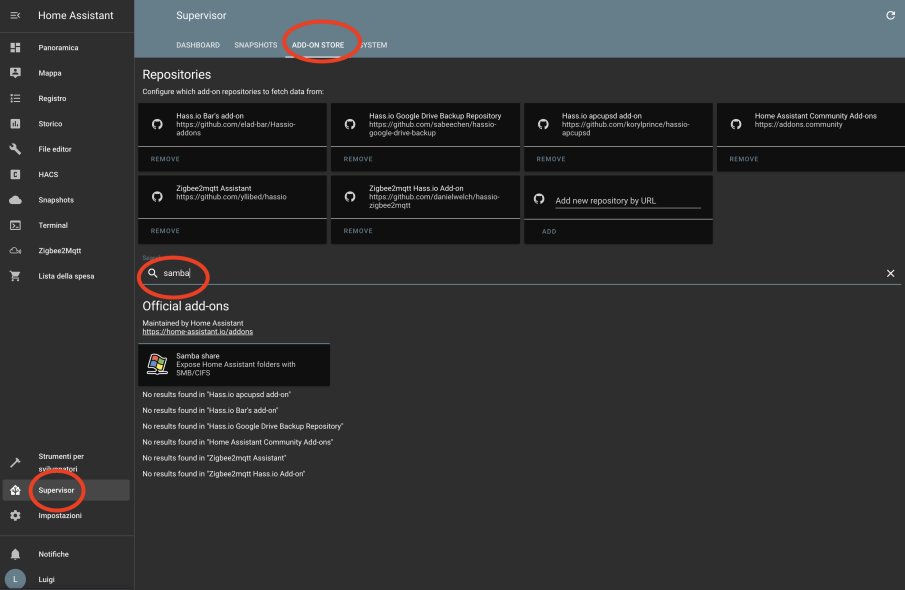Image resolution: width=905 pixels, height=590 pixels.
Task: Switch to the Dashboard tab
Action: (x=198, y=45)
